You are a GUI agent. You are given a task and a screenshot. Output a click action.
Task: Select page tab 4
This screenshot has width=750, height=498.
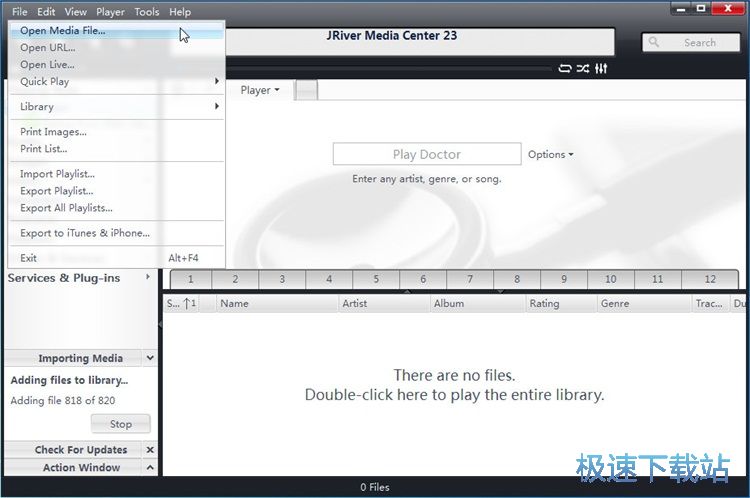pyautogui.click(x=329, y=279)
